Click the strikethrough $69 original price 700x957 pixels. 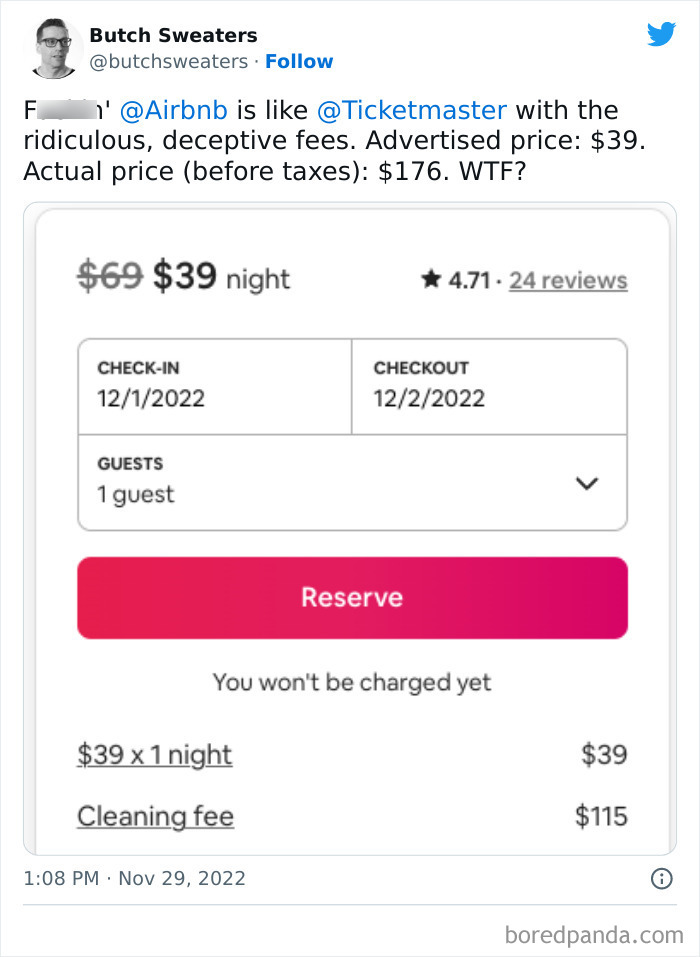point(110,274)
